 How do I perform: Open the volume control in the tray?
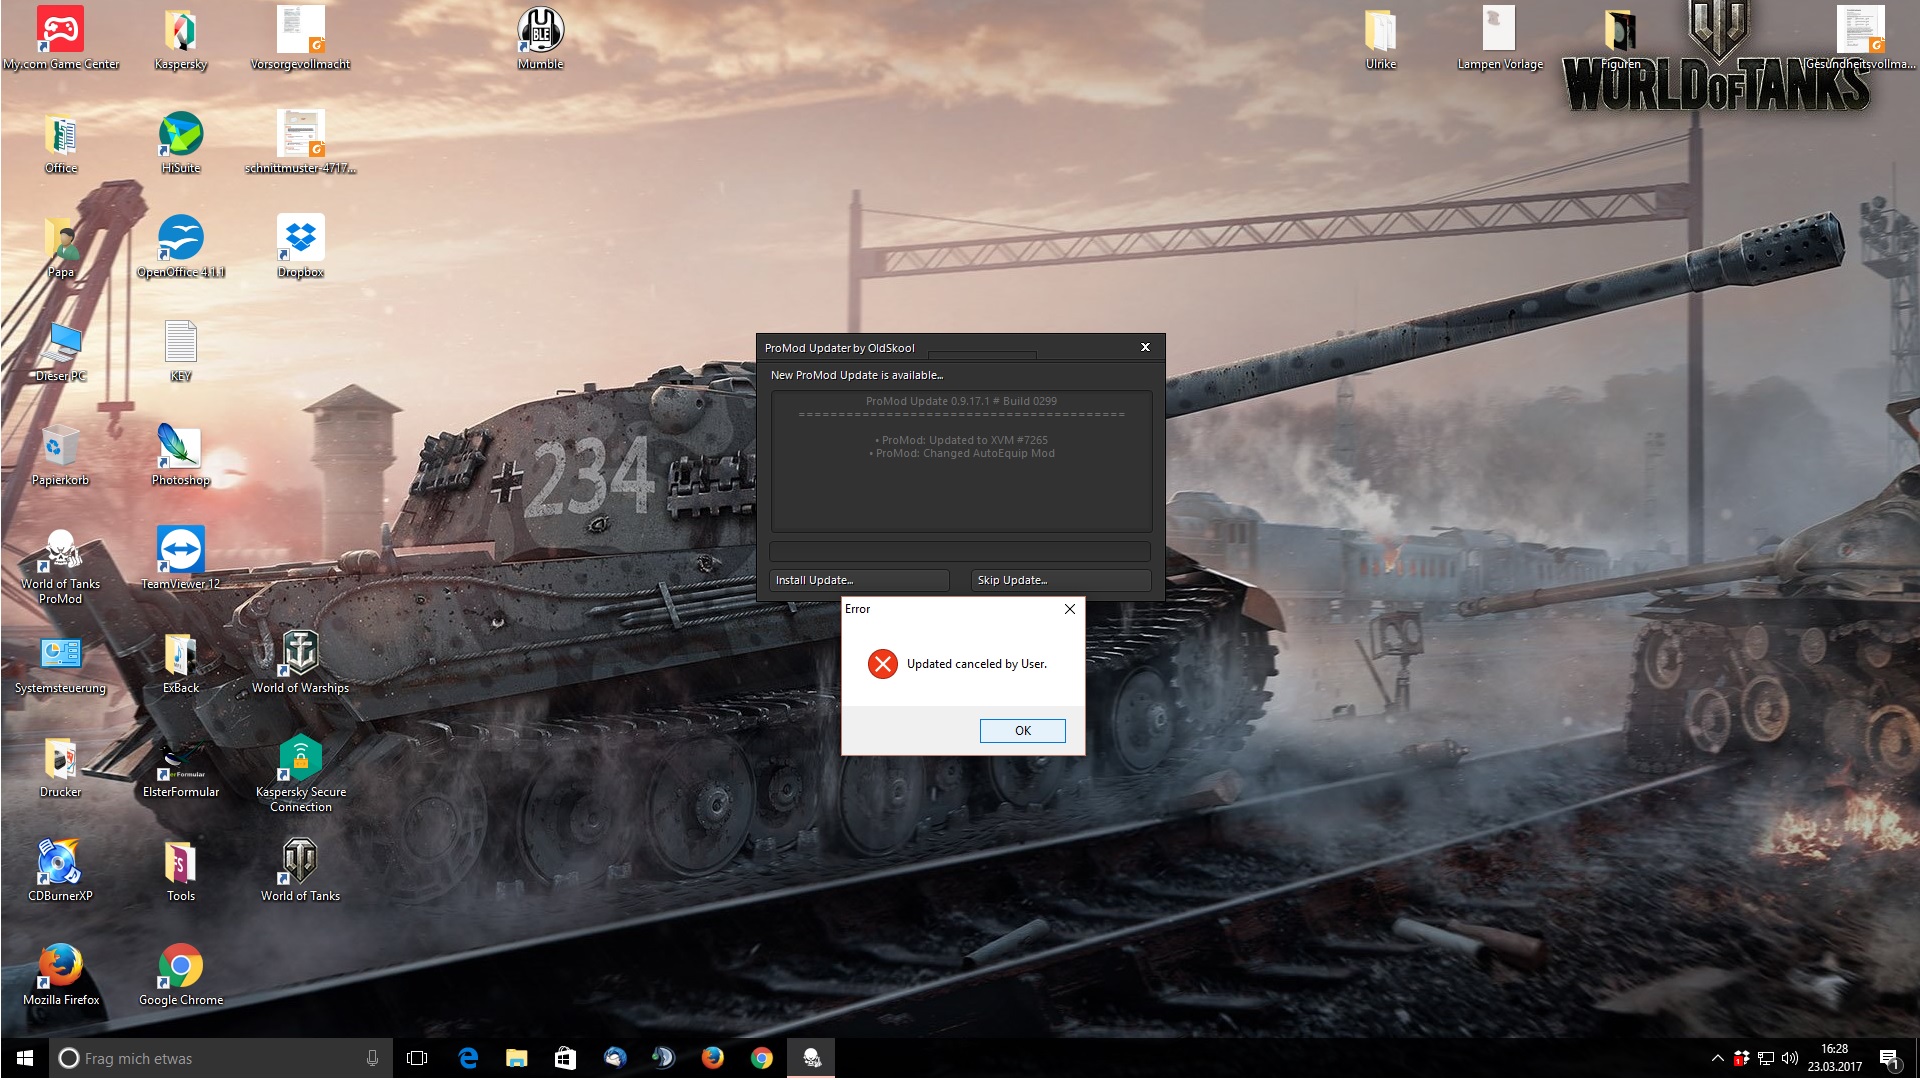click(x=1789, y=1058)
